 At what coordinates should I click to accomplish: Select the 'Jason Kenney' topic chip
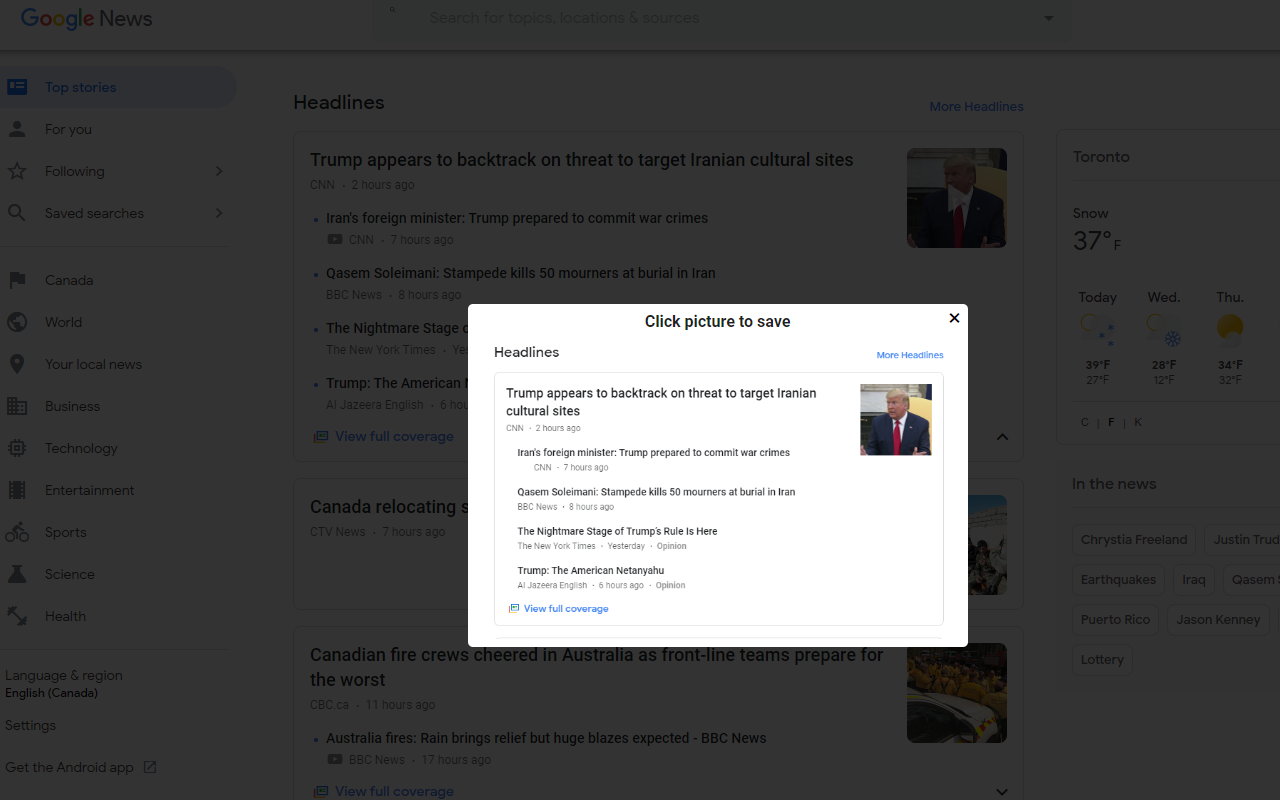pyautogui.click(x=1218, y=619)
